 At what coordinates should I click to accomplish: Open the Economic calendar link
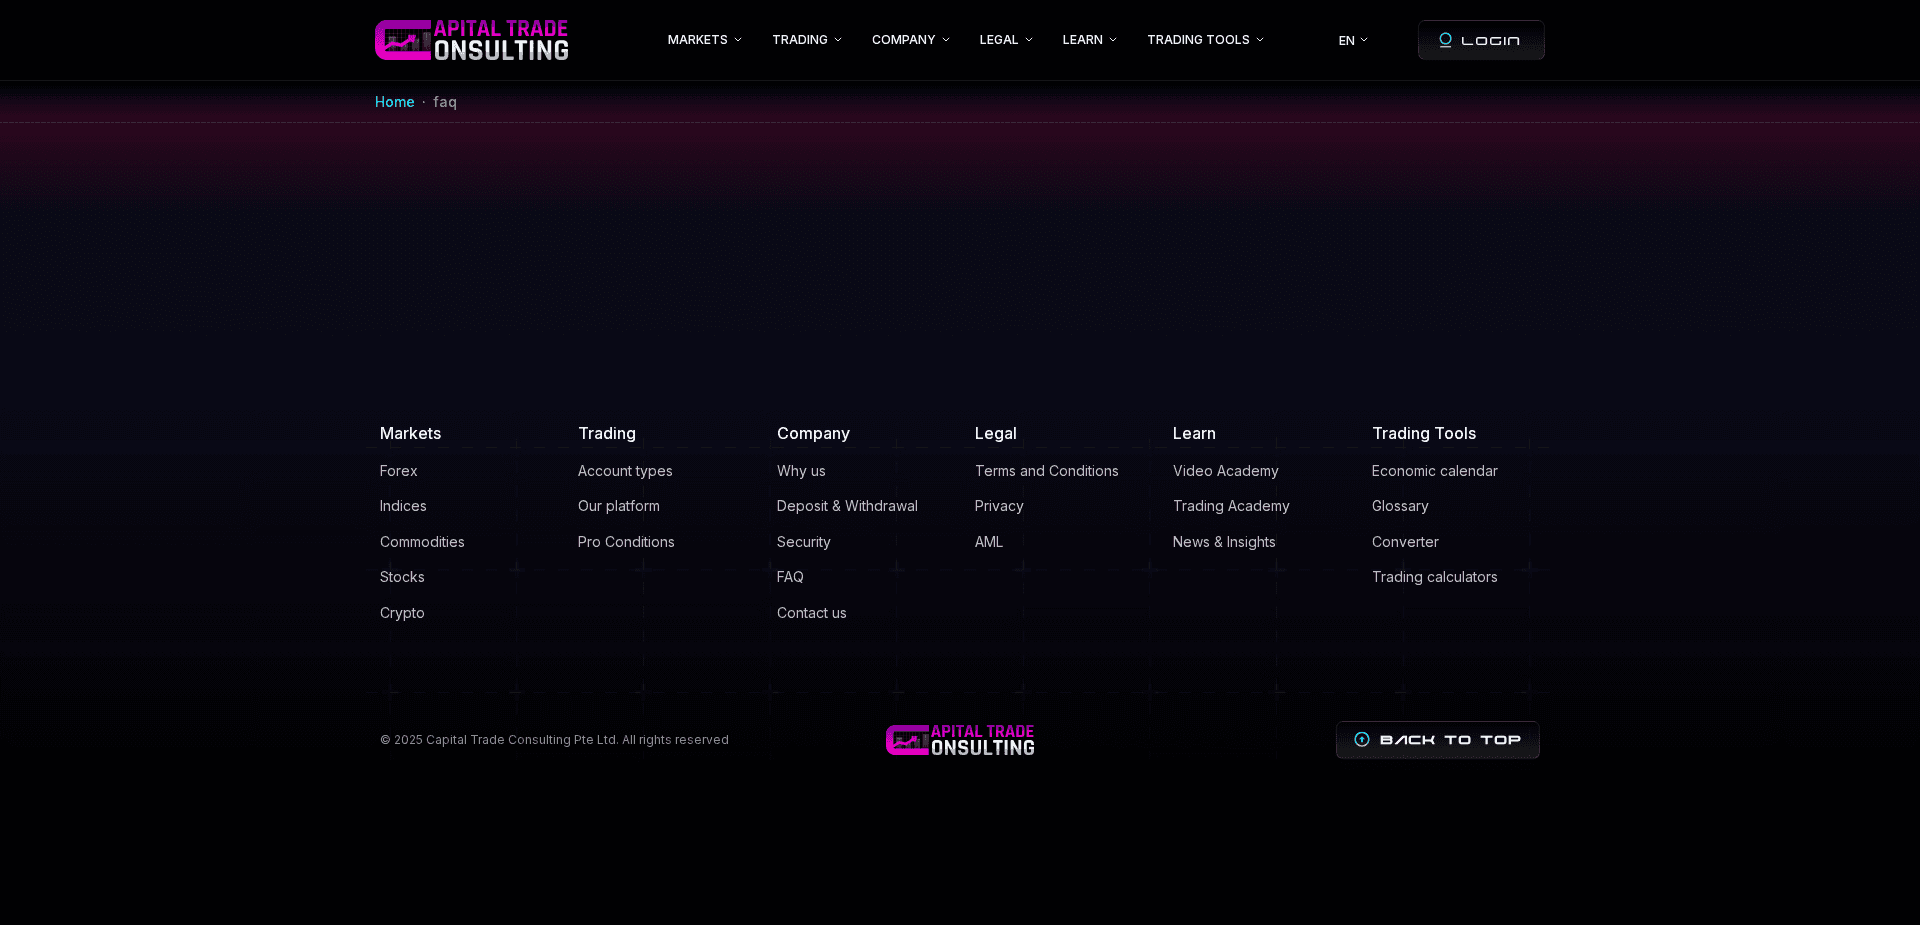[1435, 471]
